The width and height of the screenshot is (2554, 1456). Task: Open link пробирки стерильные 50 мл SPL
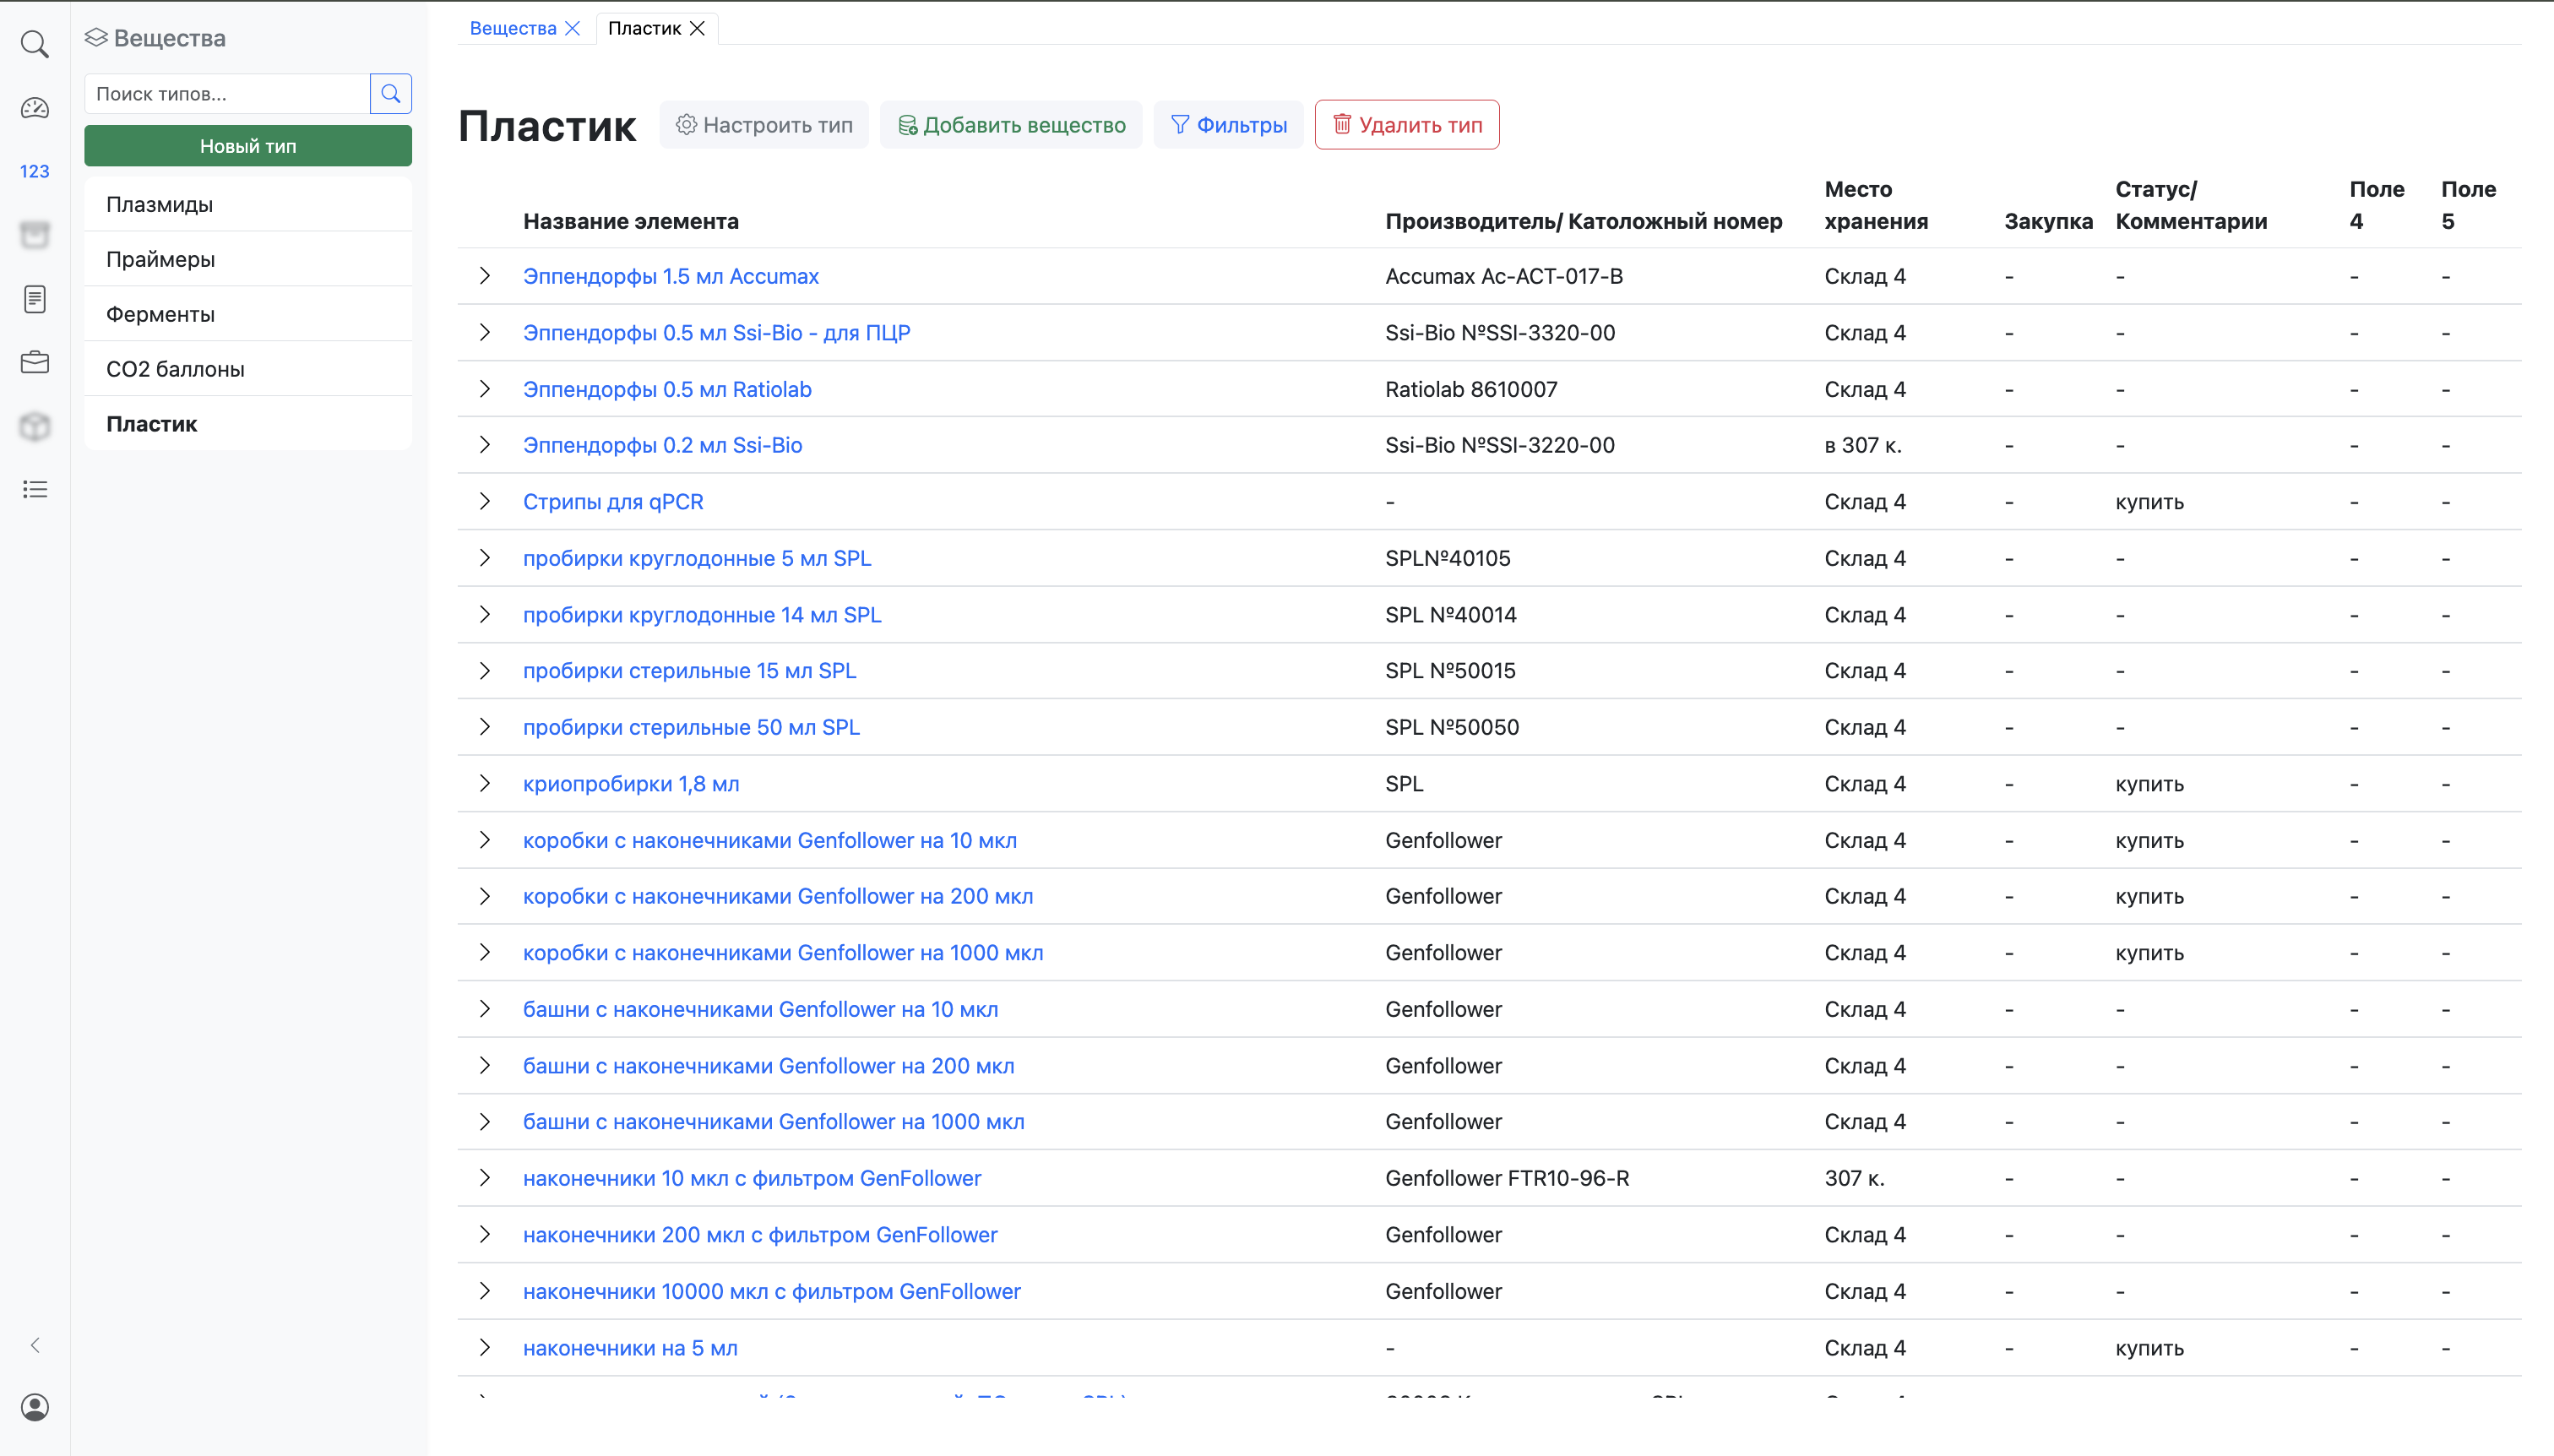(691, 727)
